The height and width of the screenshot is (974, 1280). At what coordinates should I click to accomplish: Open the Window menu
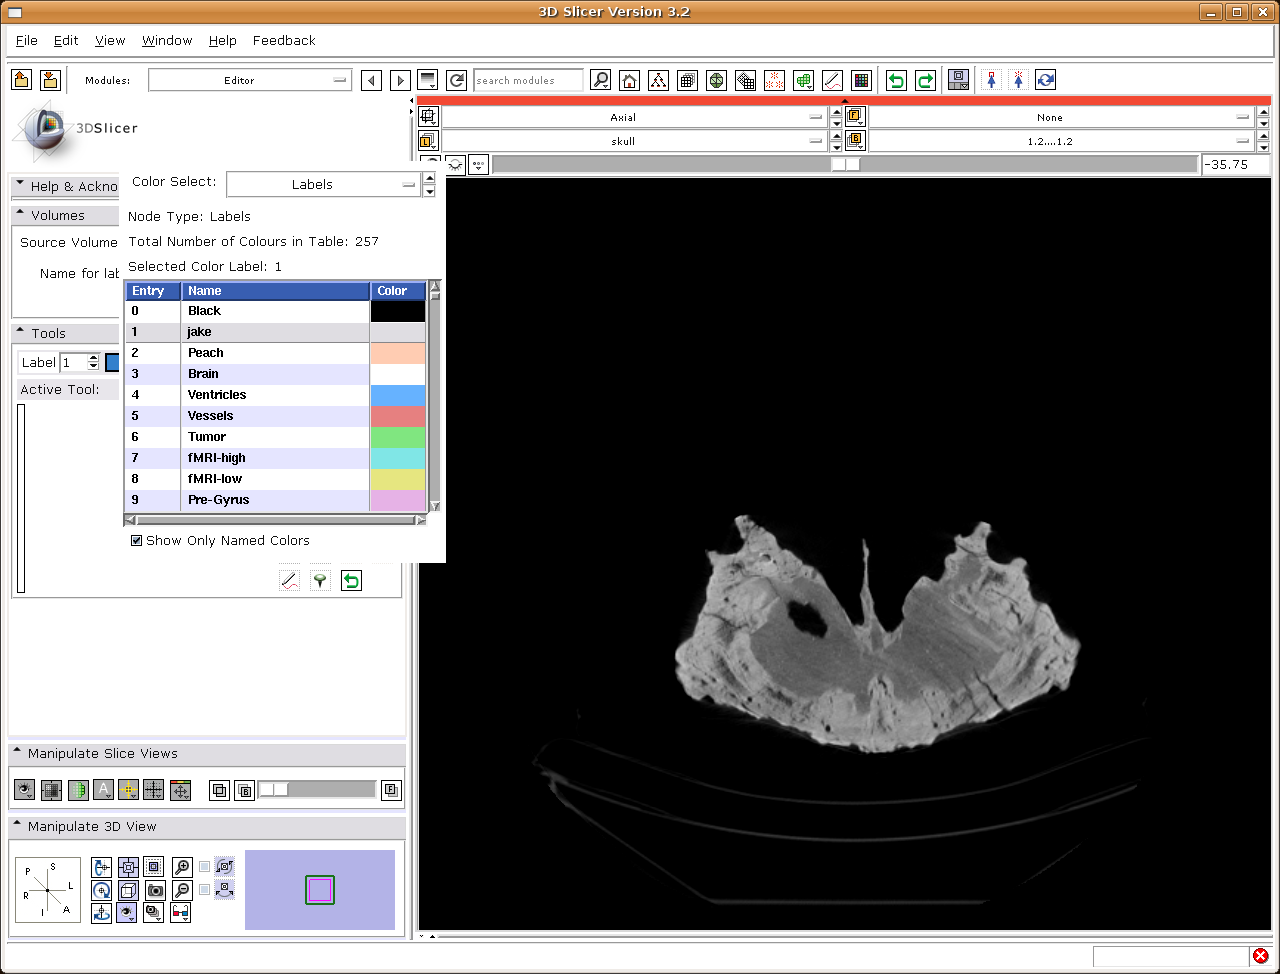[x=167, y=41]
